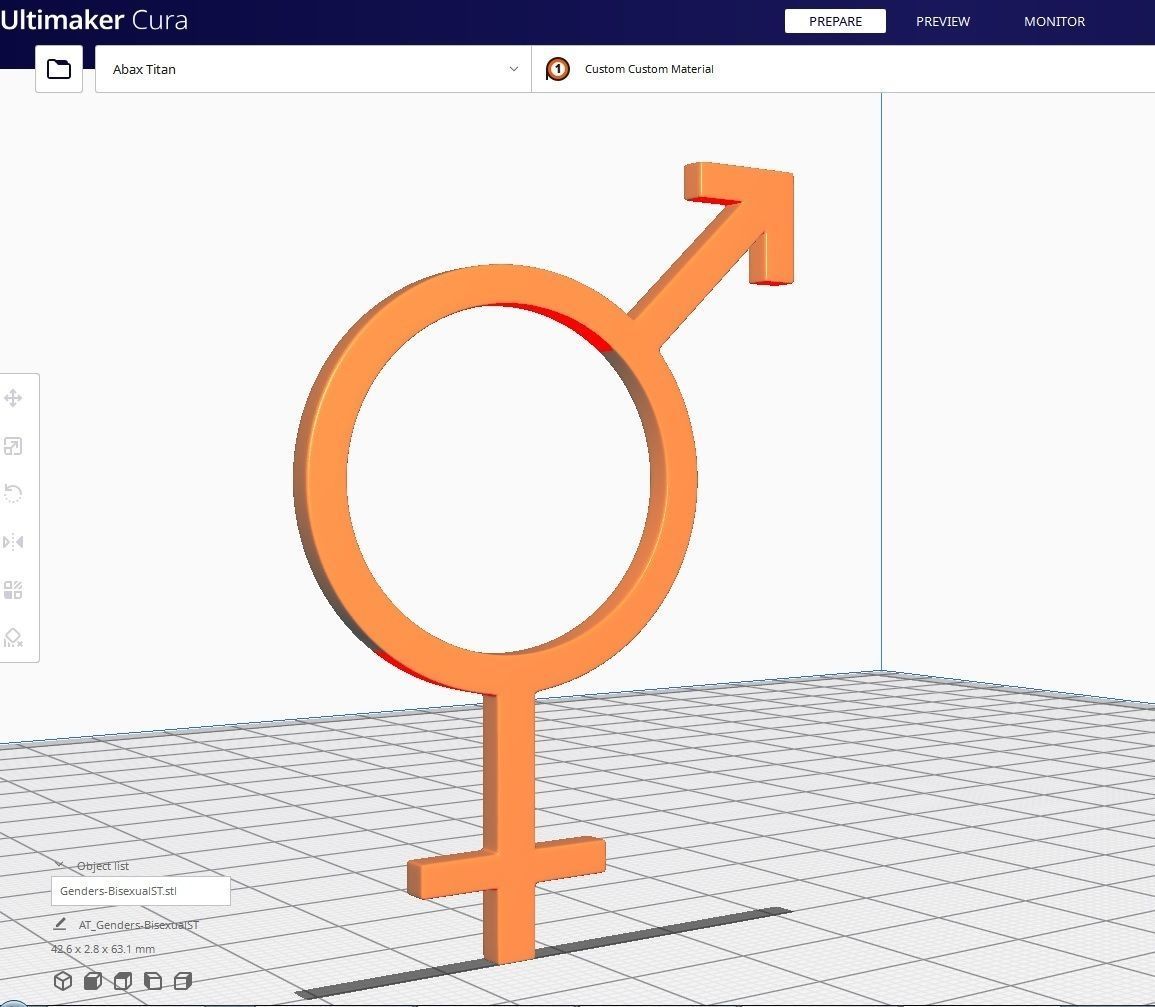Select the Support Blocker tool
The height and width of the screenshot is (1007, 1155).
(13, 638)
